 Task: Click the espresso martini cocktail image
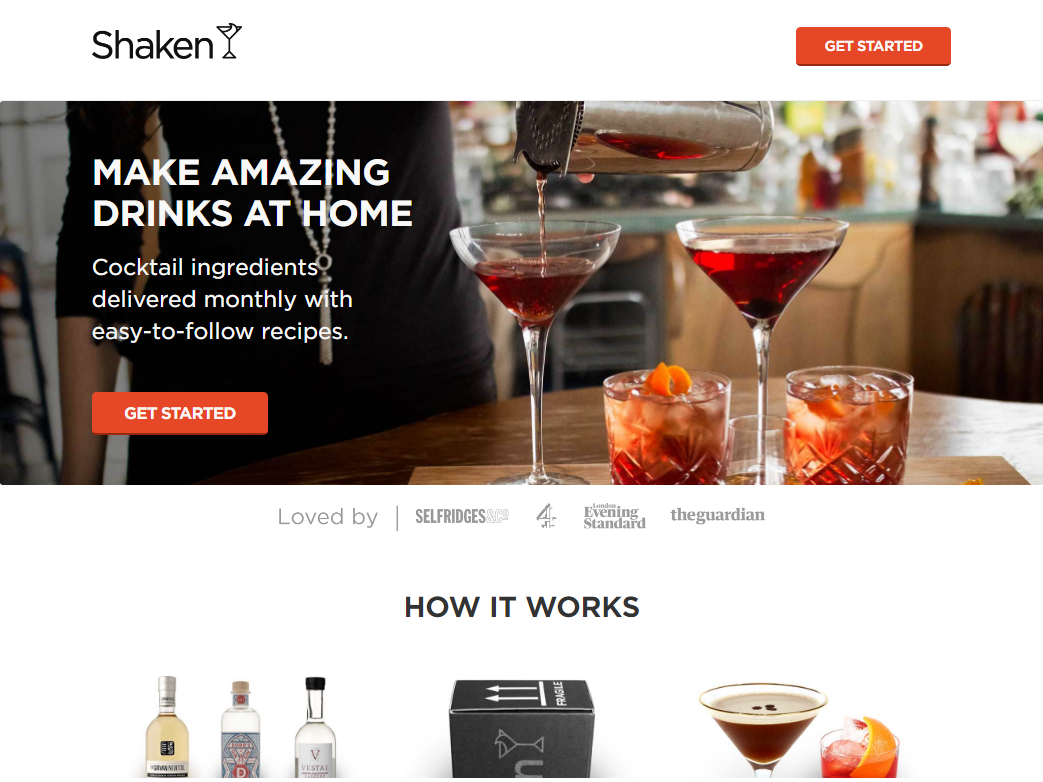(762, 730)
